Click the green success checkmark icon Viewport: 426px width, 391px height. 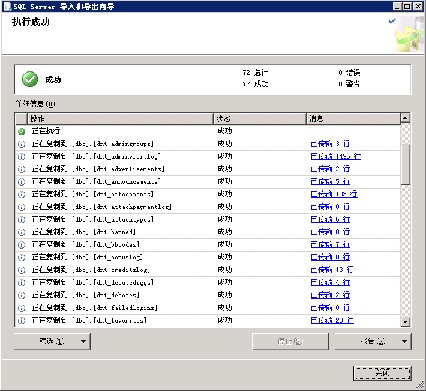click(x=30, y=79)
